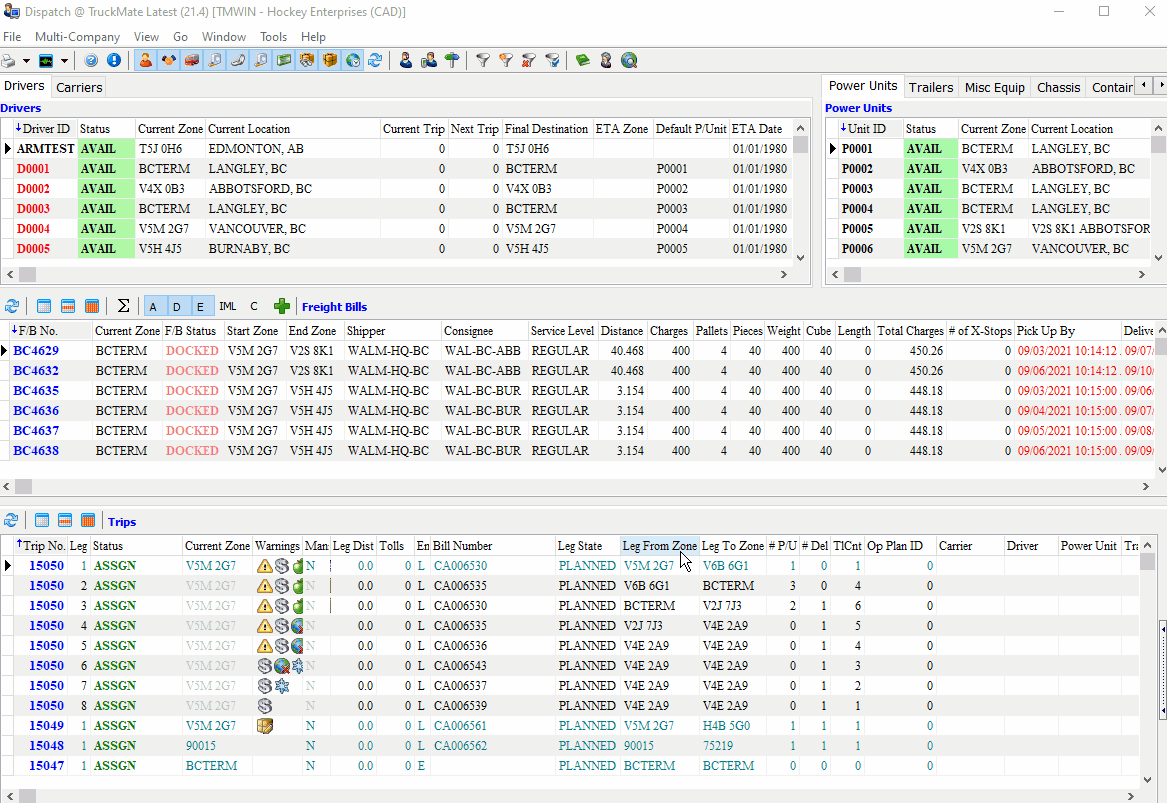Click the green plus icon in Freight Bills toolbar
This screenshot has width=1167, height=803.
pyautogui.click(x=282, y=307)
